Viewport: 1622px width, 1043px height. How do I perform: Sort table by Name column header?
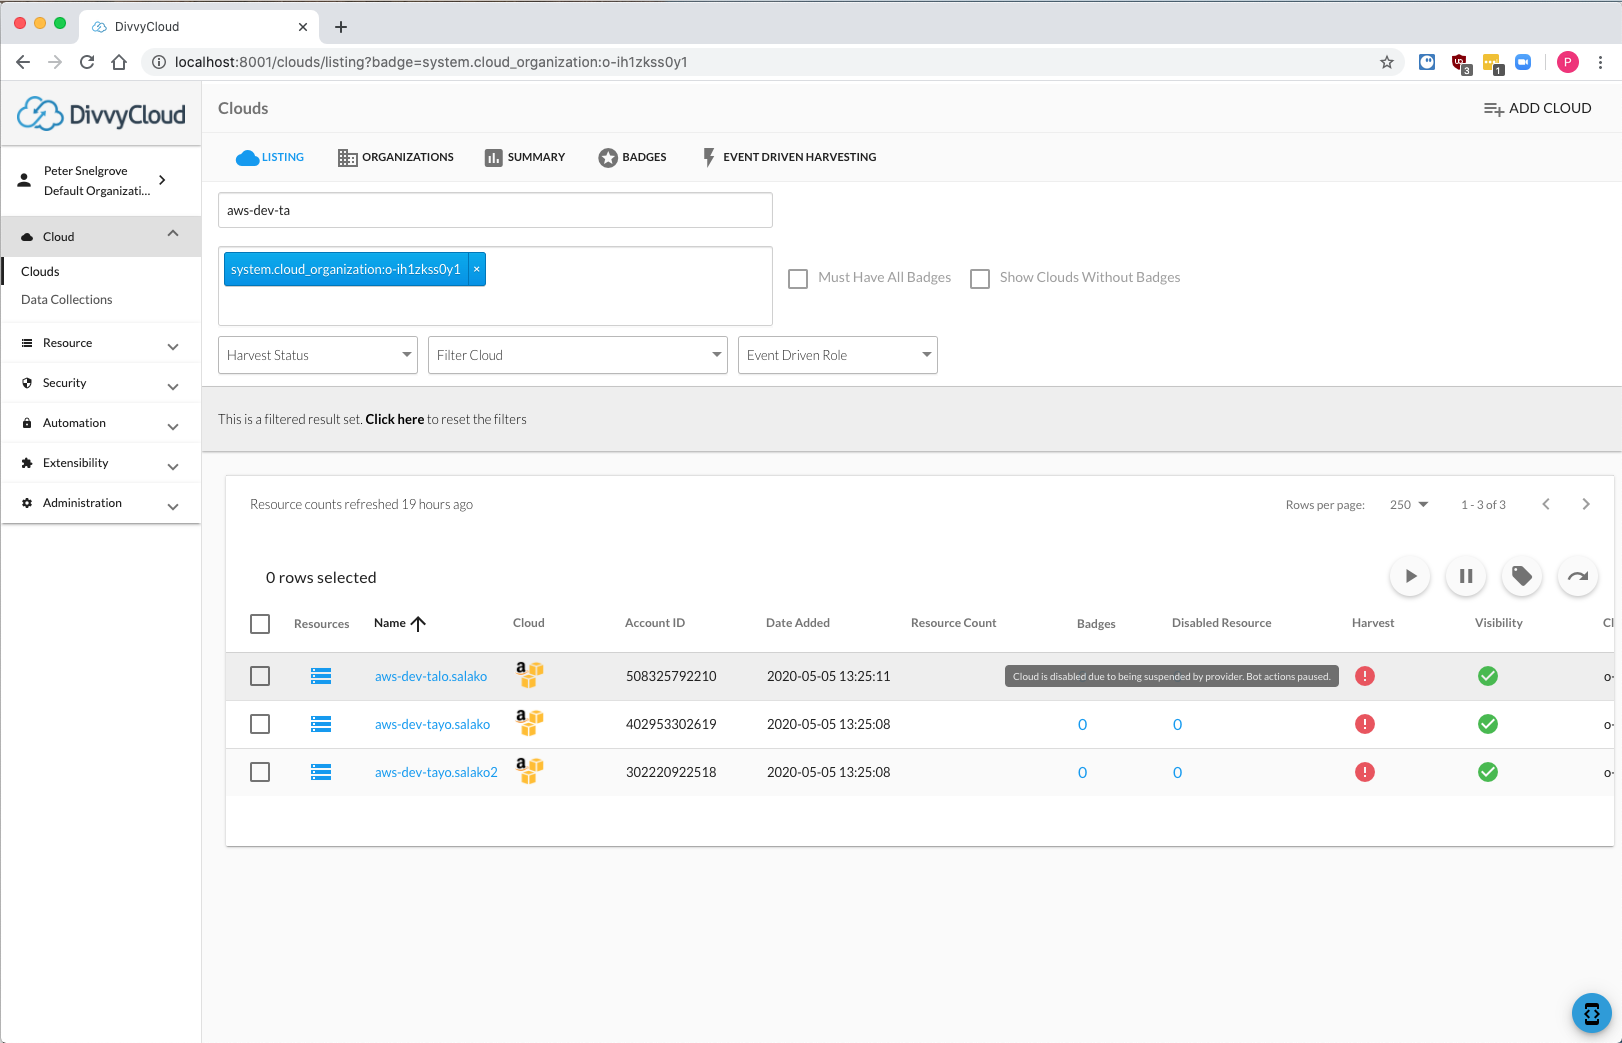(x=399, y=623)
